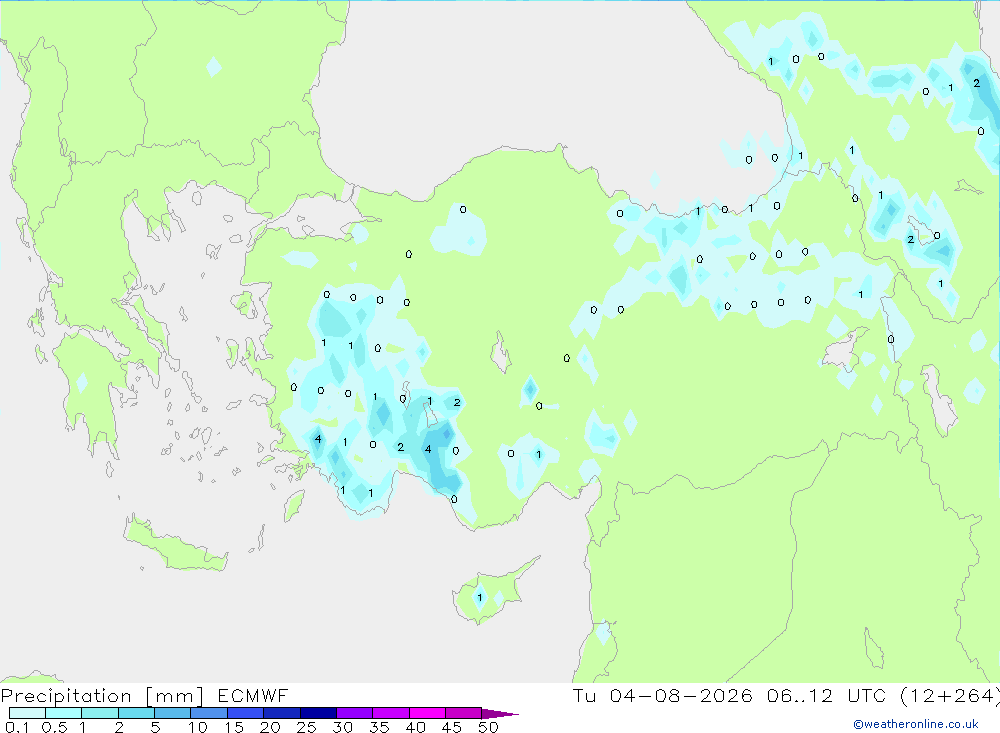Screen dimensions: 1000x733
Task: Click the arrow tip above 50 mm
Action: point(499,714)
